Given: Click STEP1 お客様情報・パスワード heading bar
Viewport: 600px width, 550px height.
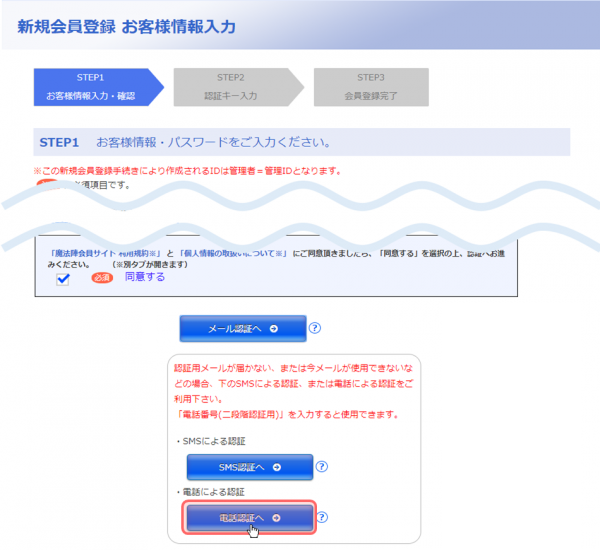Looking at the screenshot, I should click(300, 142).
